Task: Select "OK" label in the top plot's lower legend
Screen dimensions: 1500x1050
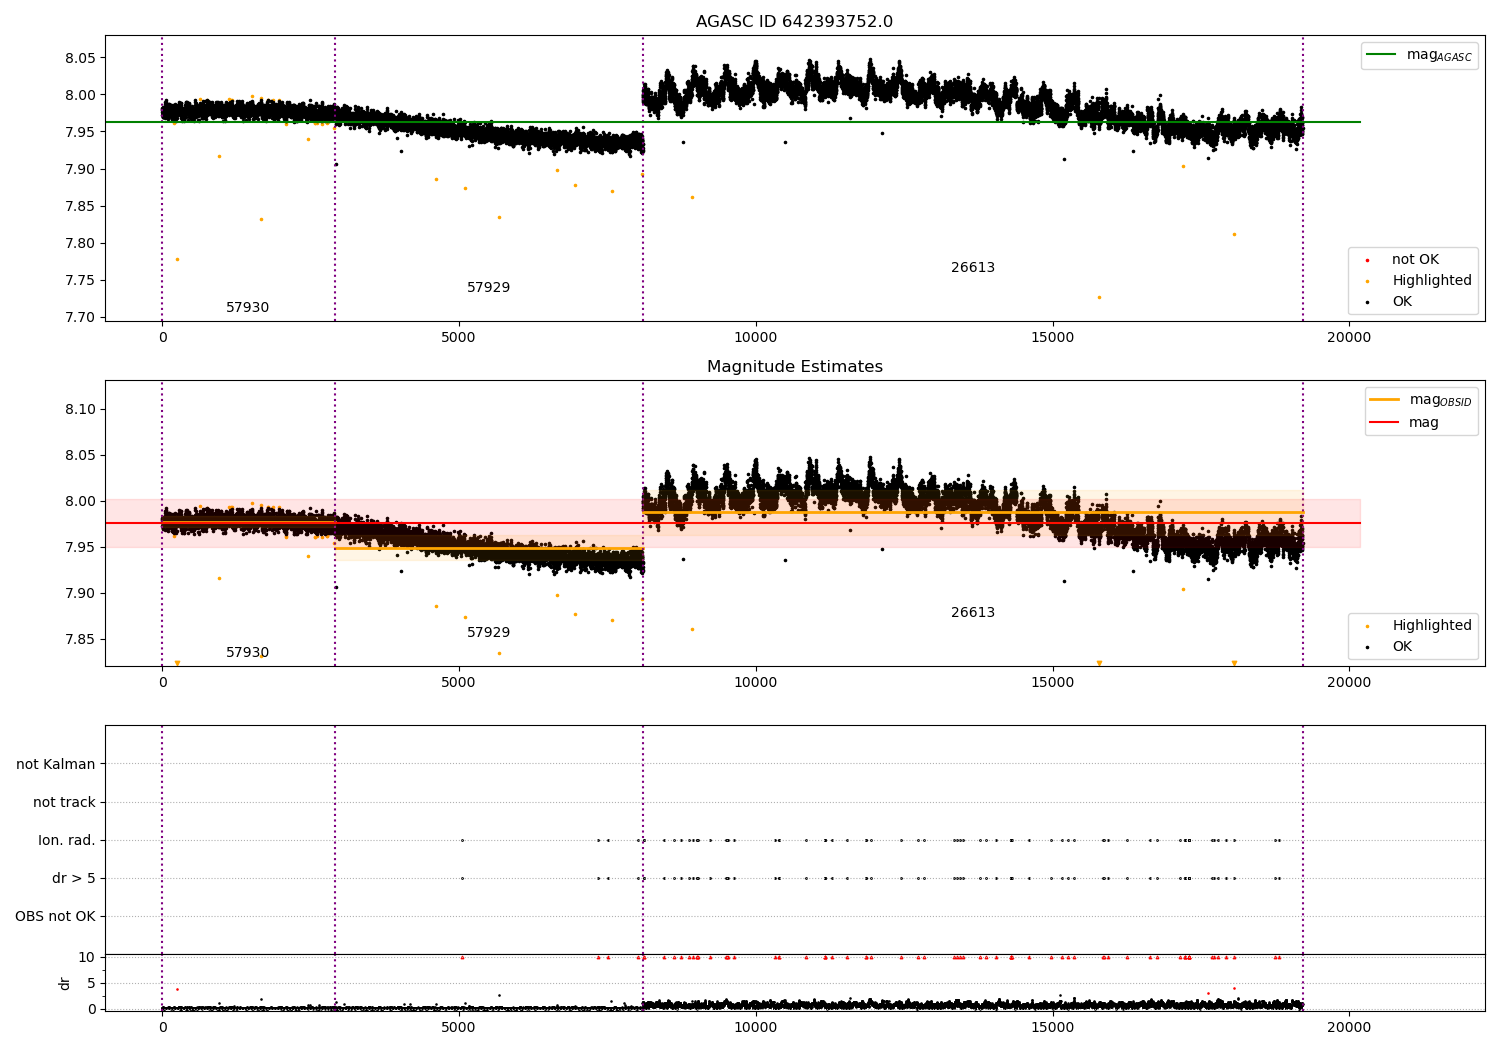Action: (x=1402, y=302)
